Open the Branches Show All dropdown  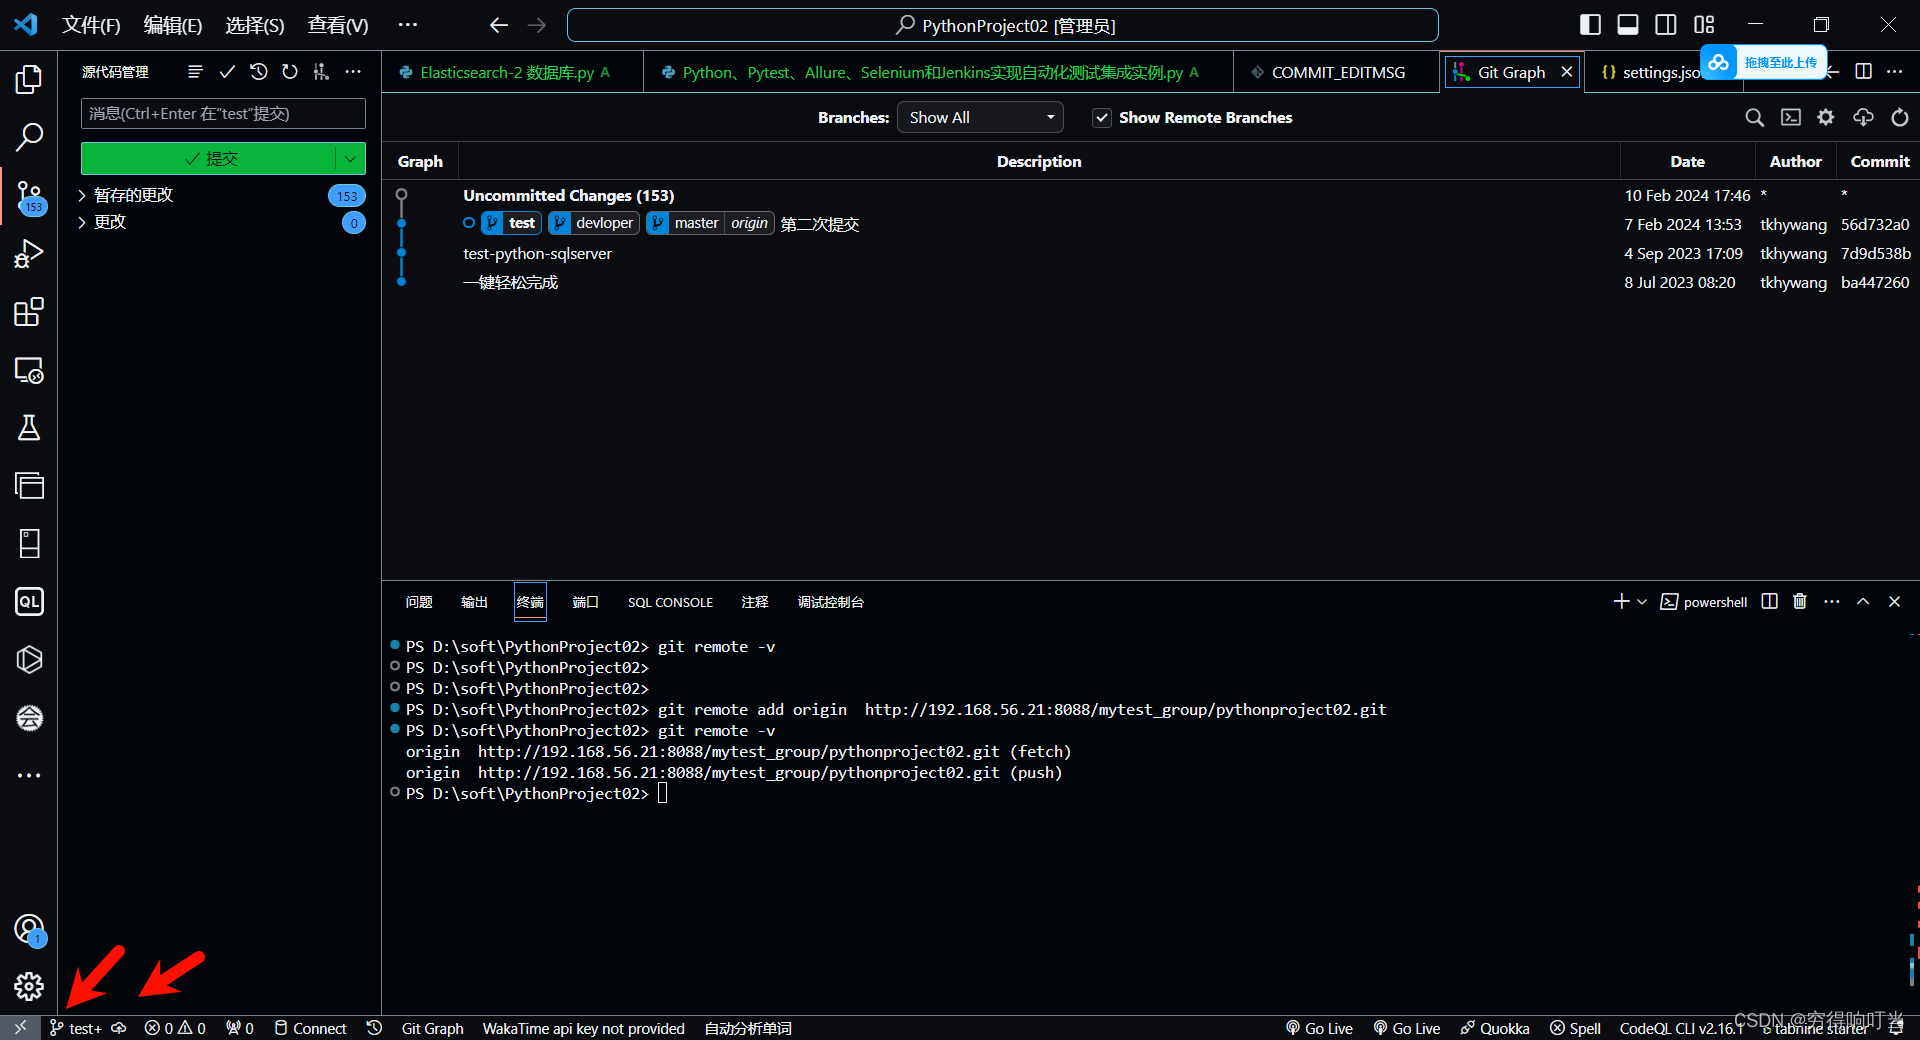tap(978, 117)
